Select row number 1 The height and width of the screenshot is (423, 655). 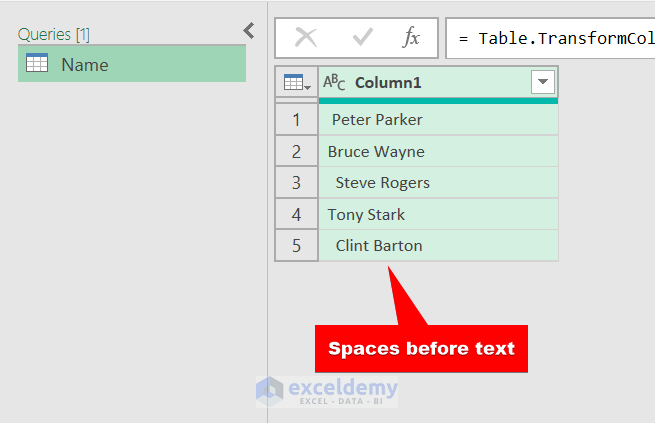[296, 120]
